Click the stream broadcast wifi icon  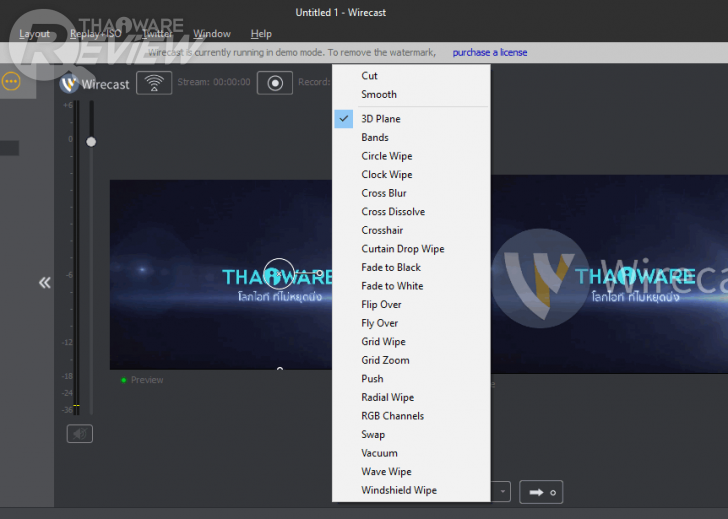(154, 83)
